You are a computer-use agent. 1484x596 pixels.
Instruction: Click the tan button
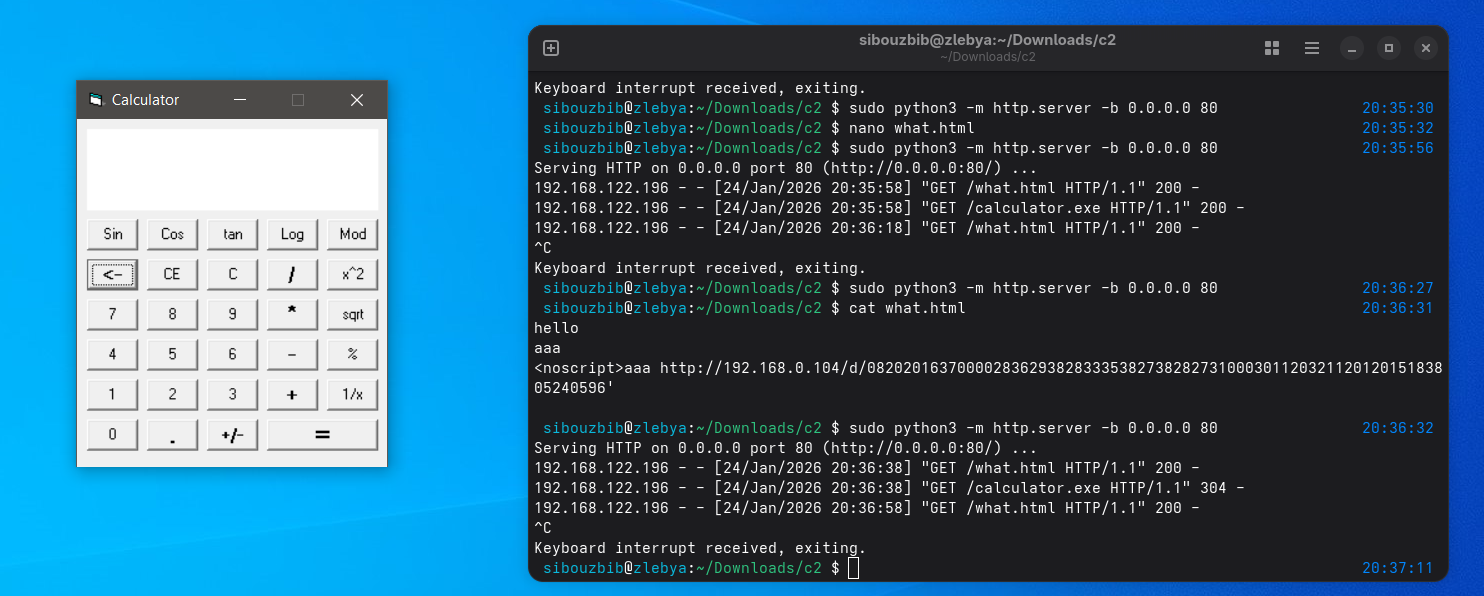click(232, 234)
